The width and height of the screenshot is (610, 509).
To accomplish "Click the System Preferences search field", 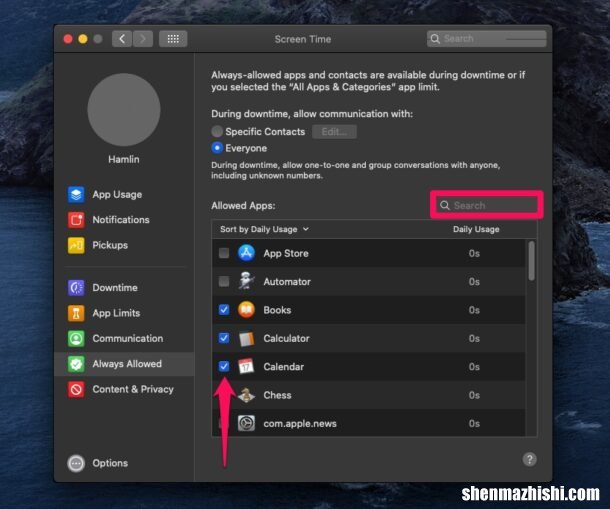I will click(487, 39).
